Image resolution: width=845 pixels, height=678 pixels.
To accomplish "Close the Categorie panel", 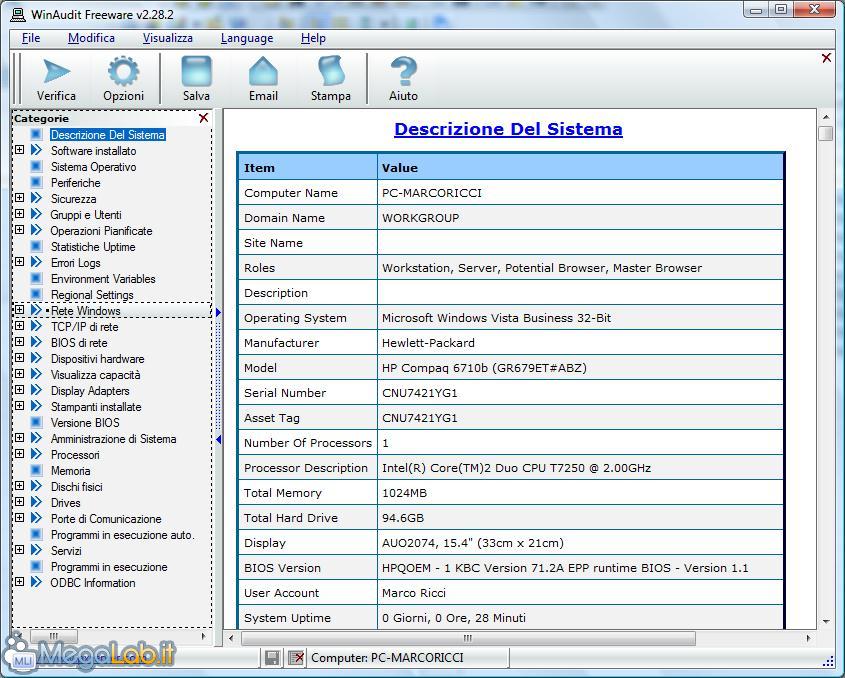I will click(203, 118).
